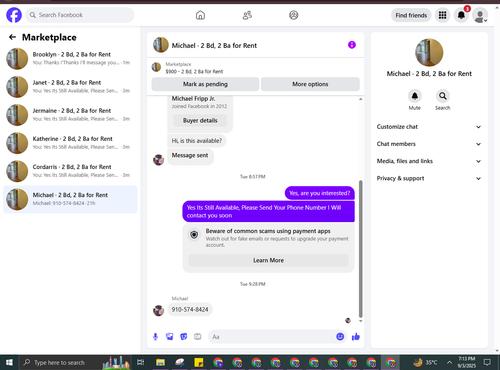Open the taskbar clock showing 7:13 PM
This screenshot has width=500, height=370.
467,362
